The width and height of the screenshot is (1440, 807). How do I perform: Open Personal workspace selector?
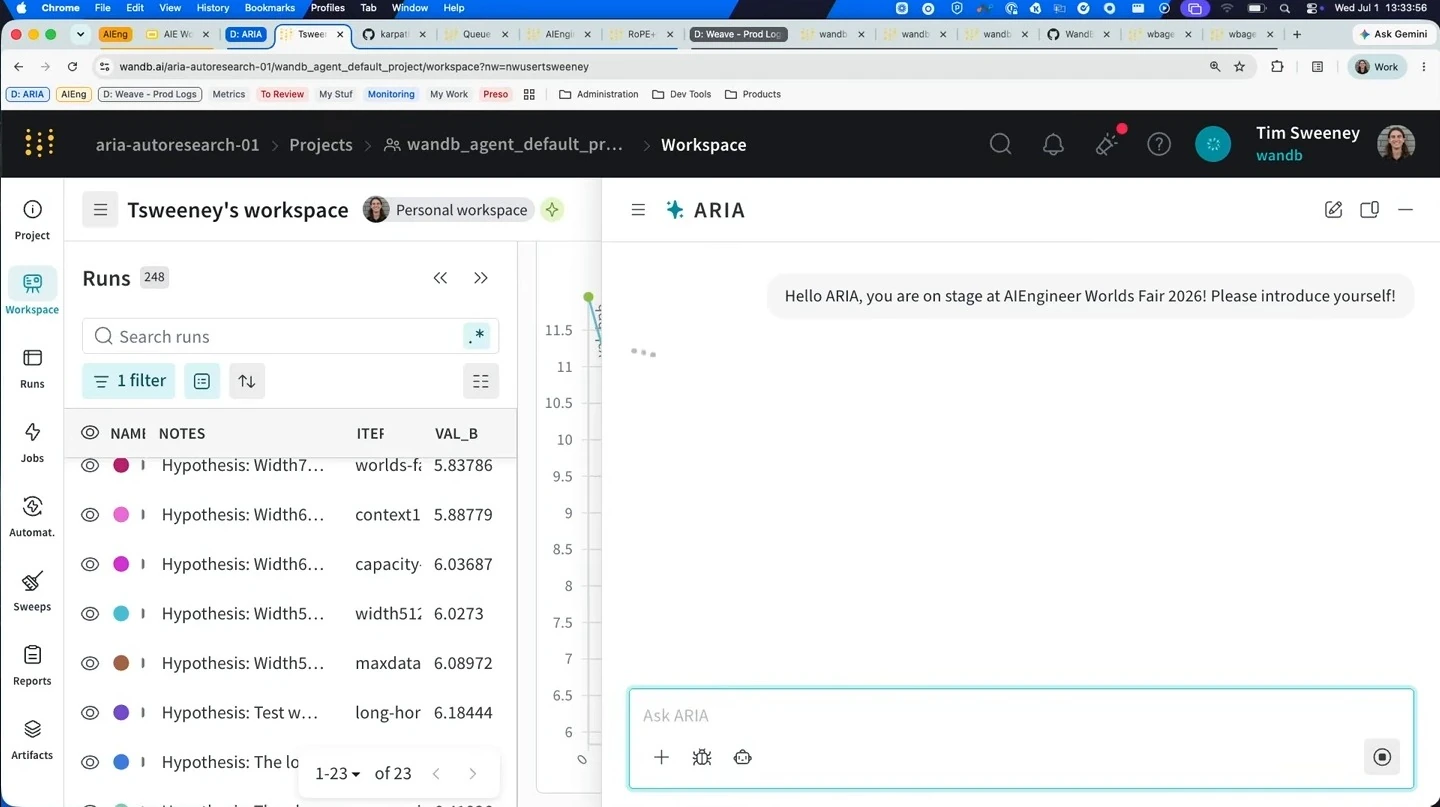click(446, 210)
